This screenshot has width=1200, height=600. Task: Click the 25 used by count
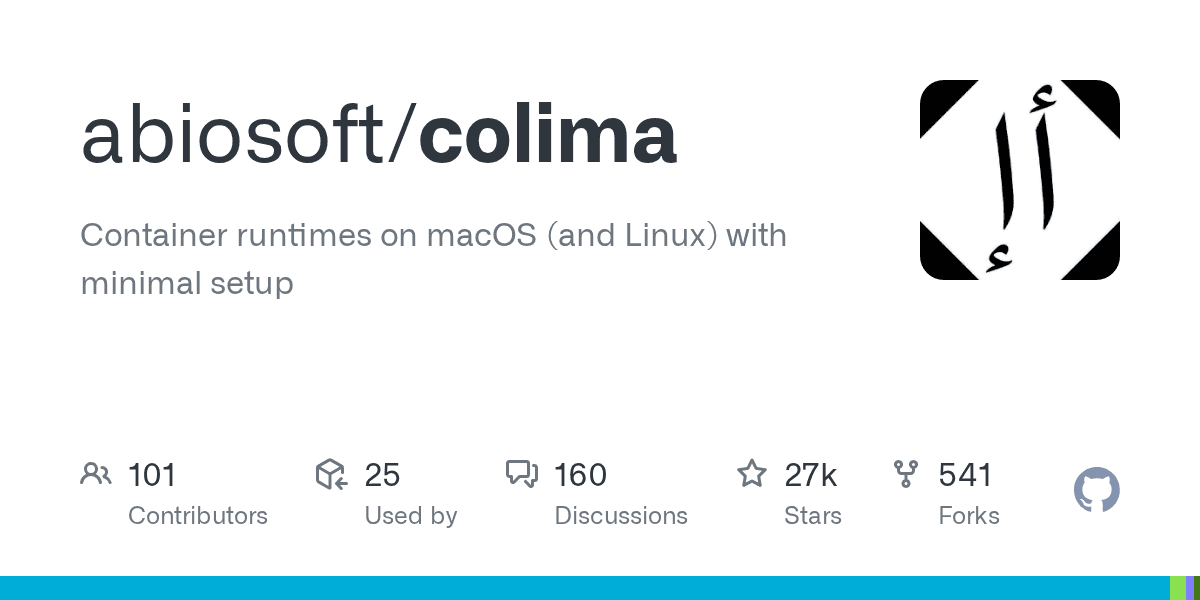(382, 474)
